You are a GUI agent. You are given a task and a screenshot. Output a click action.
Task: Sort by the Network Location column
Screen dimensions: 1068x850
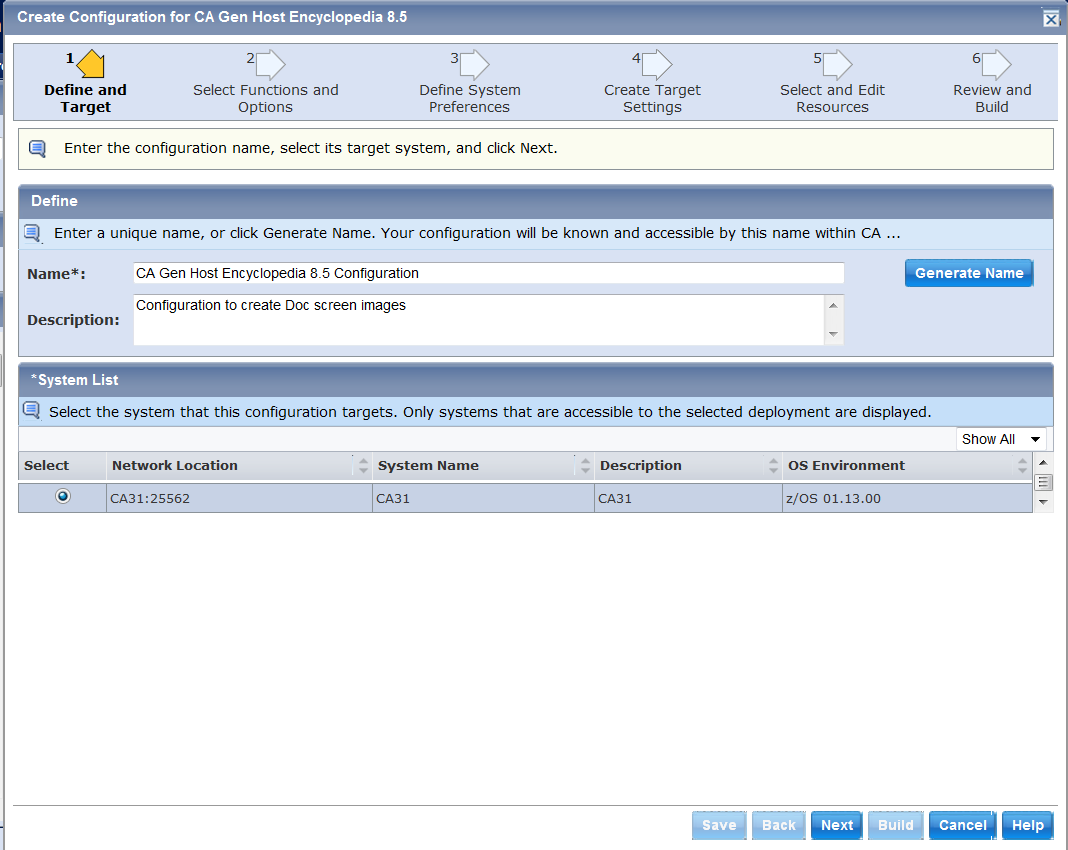pyautogui.click(x=362, y=466)
